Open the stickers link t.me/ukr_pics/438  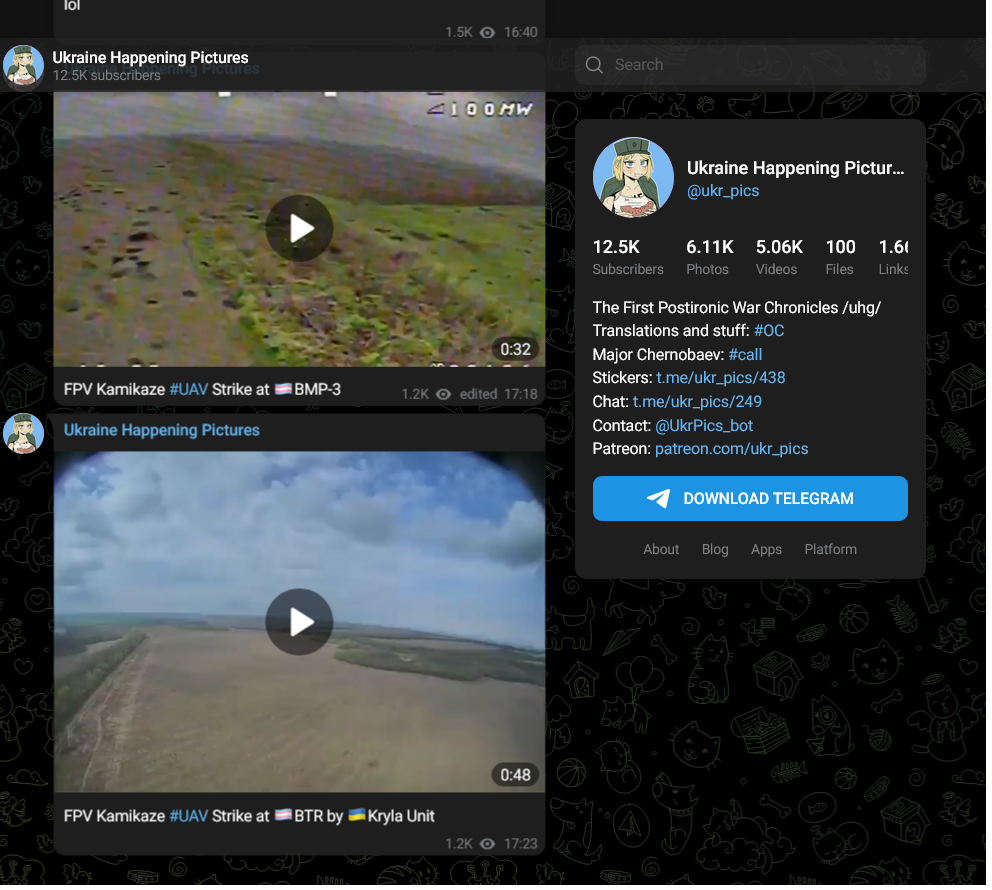click(721, 378)
